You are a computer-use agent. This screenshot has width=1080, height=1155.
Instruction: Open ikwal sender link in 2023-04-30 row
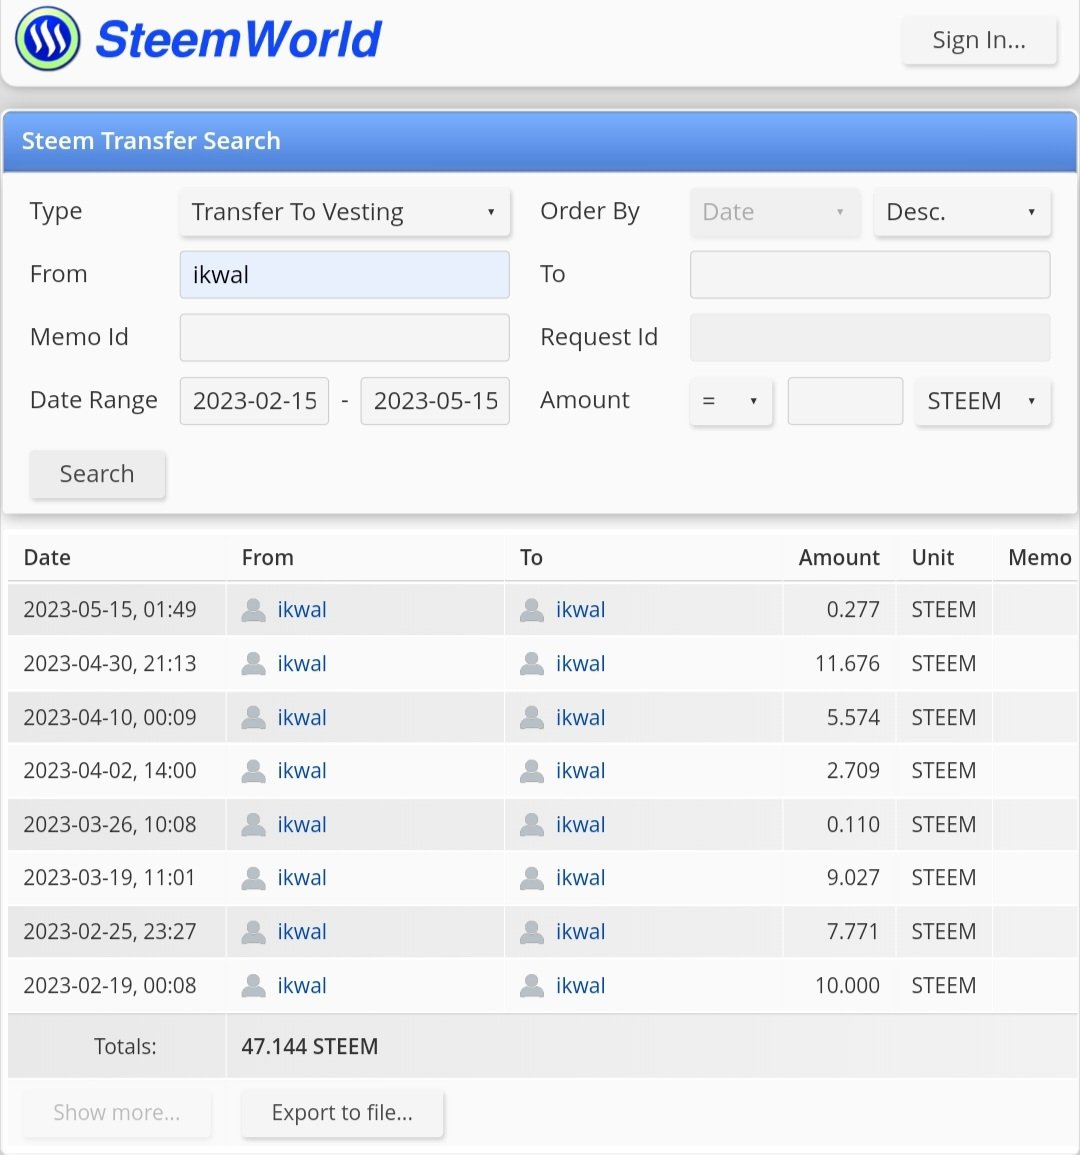click(302, 664)
